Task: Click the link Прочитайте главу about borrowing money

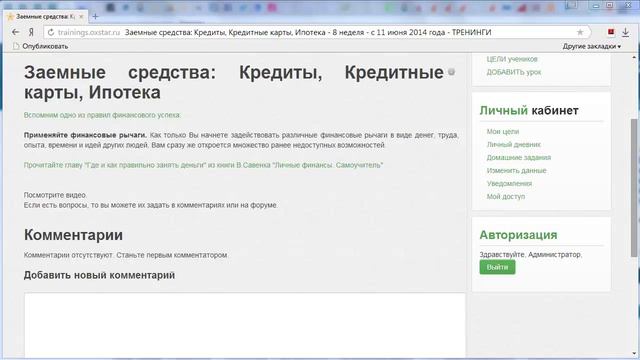Action: pos(203,165)
